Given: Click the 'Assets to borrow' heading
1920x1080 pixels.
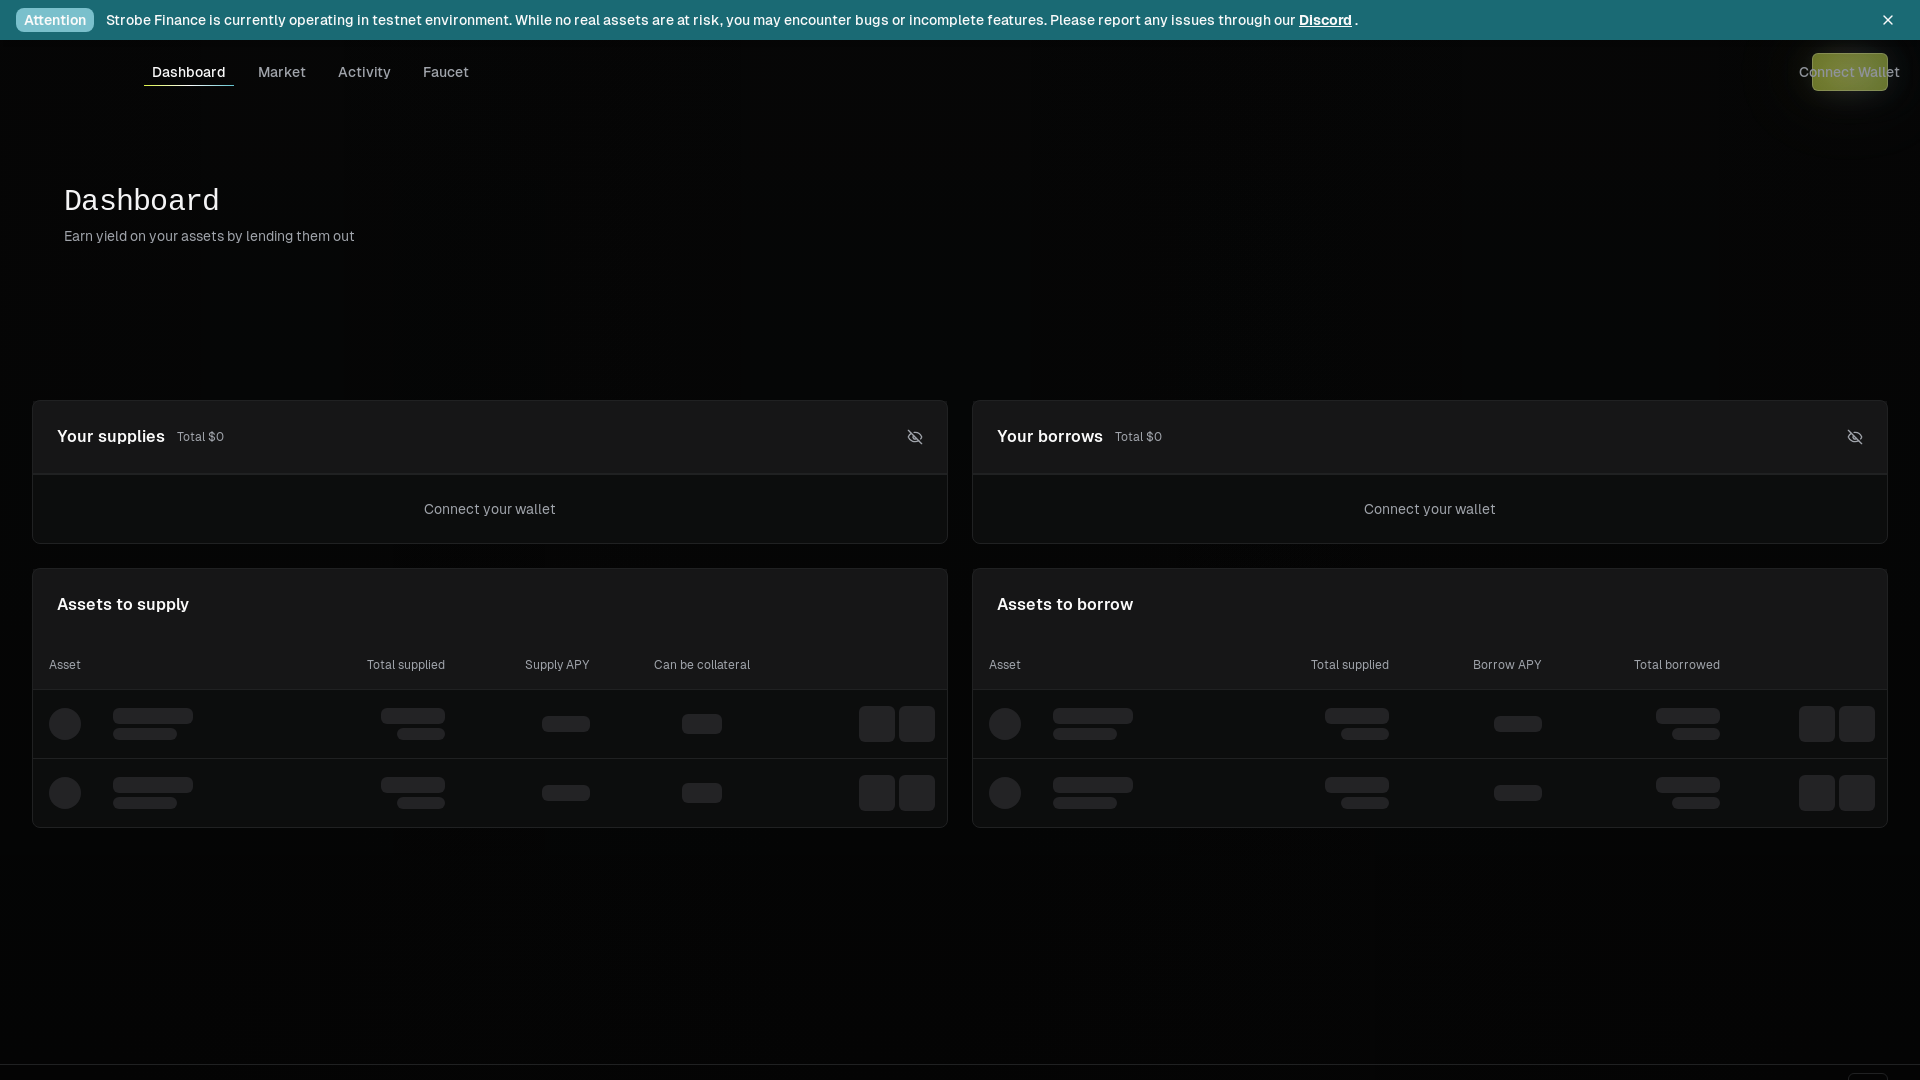Looking at the screenshot, I should point(1065,604).
